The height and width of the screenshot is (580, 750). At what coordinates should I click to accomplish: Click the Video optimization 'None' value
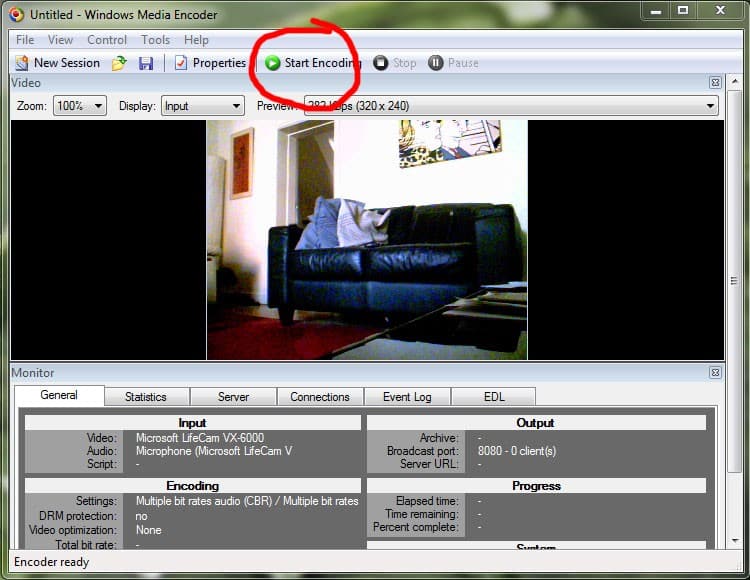click(x=148, y=530)
